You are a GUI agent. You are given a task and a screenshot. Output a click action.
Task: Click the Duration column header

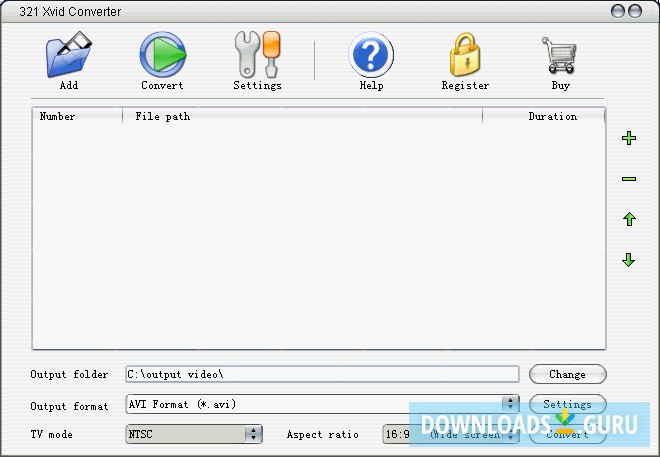coord(544,116)
